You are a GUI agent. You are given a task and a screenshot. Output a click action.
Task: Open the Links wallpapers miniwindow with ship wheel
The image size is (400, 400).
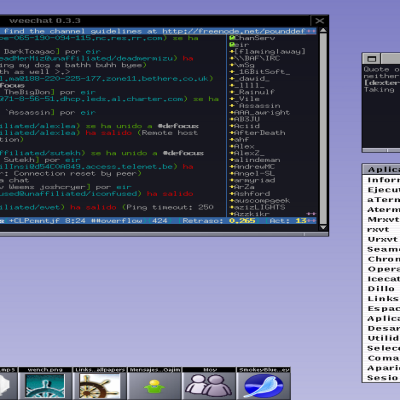point(99,384)
